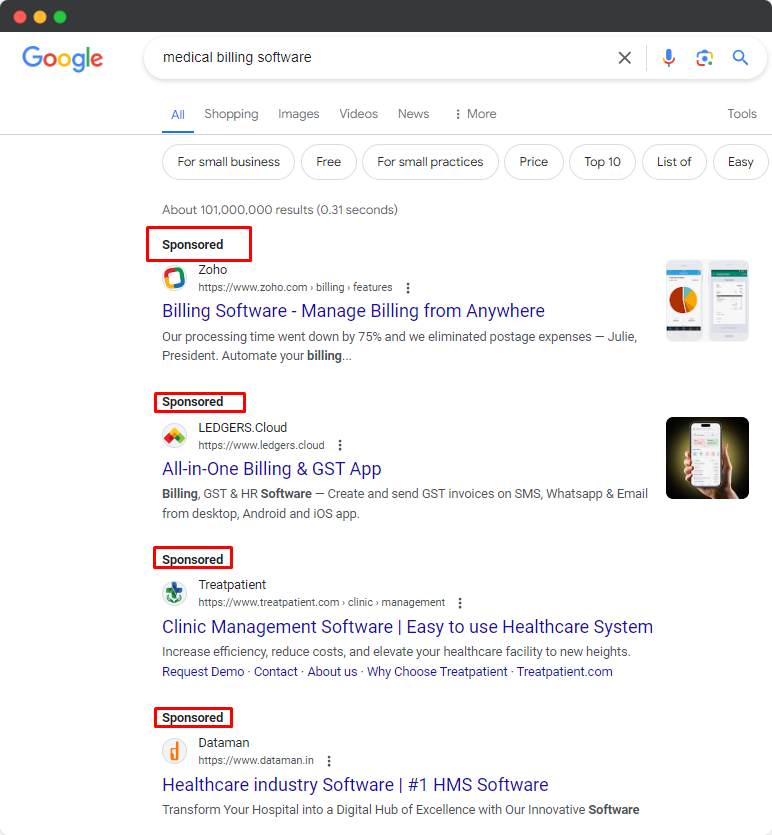The image size is (772, 835).
Task: Click the Treatpatient favicon
Action: tap(174, 593)
